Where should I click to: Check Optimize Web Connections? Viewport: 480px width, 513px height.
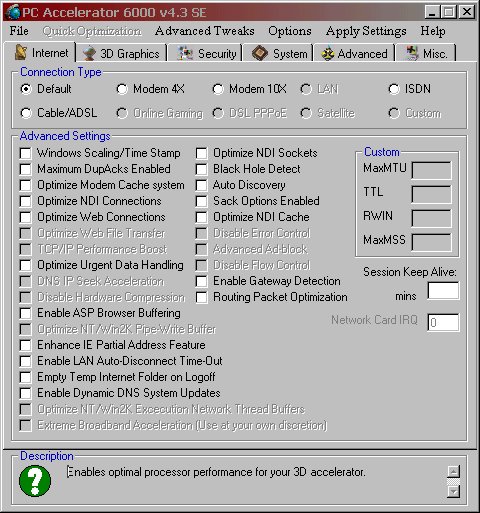coord(25,217)
